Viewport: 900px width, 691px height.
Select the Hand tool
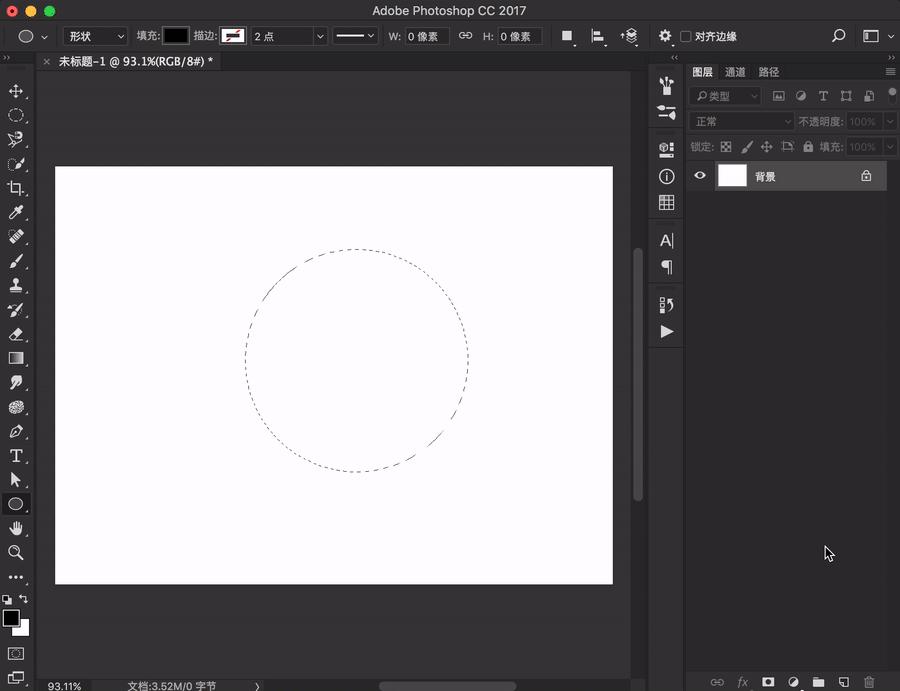[16, 528]
